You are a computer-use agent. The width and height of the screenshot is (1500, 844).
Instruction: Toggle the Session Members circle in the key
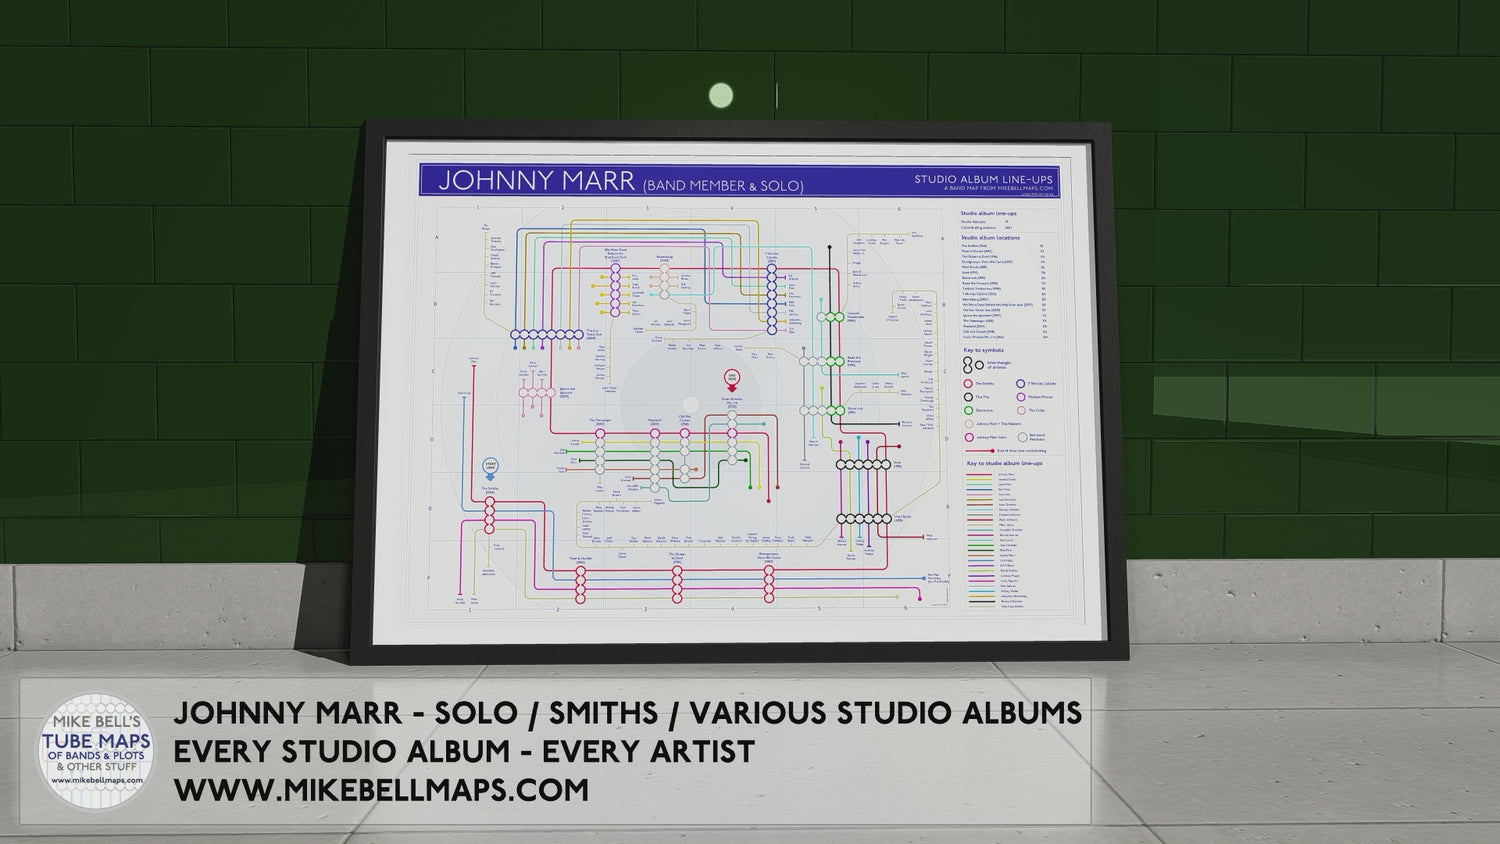(1021, 437)
